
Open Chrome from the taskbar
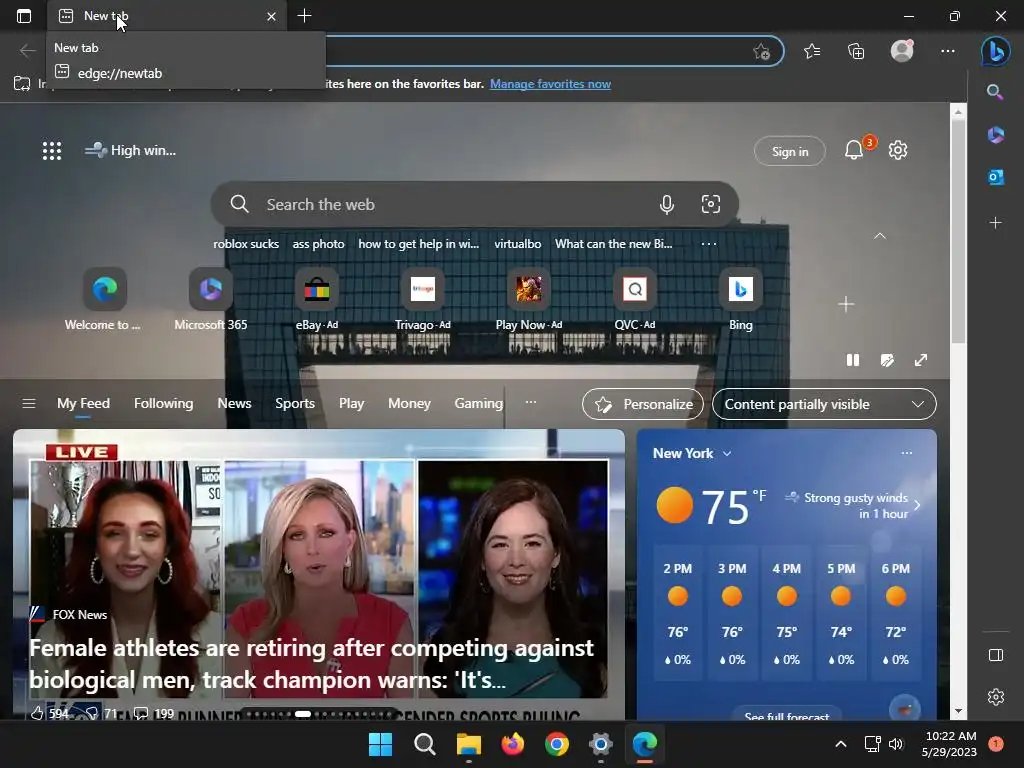557,744
